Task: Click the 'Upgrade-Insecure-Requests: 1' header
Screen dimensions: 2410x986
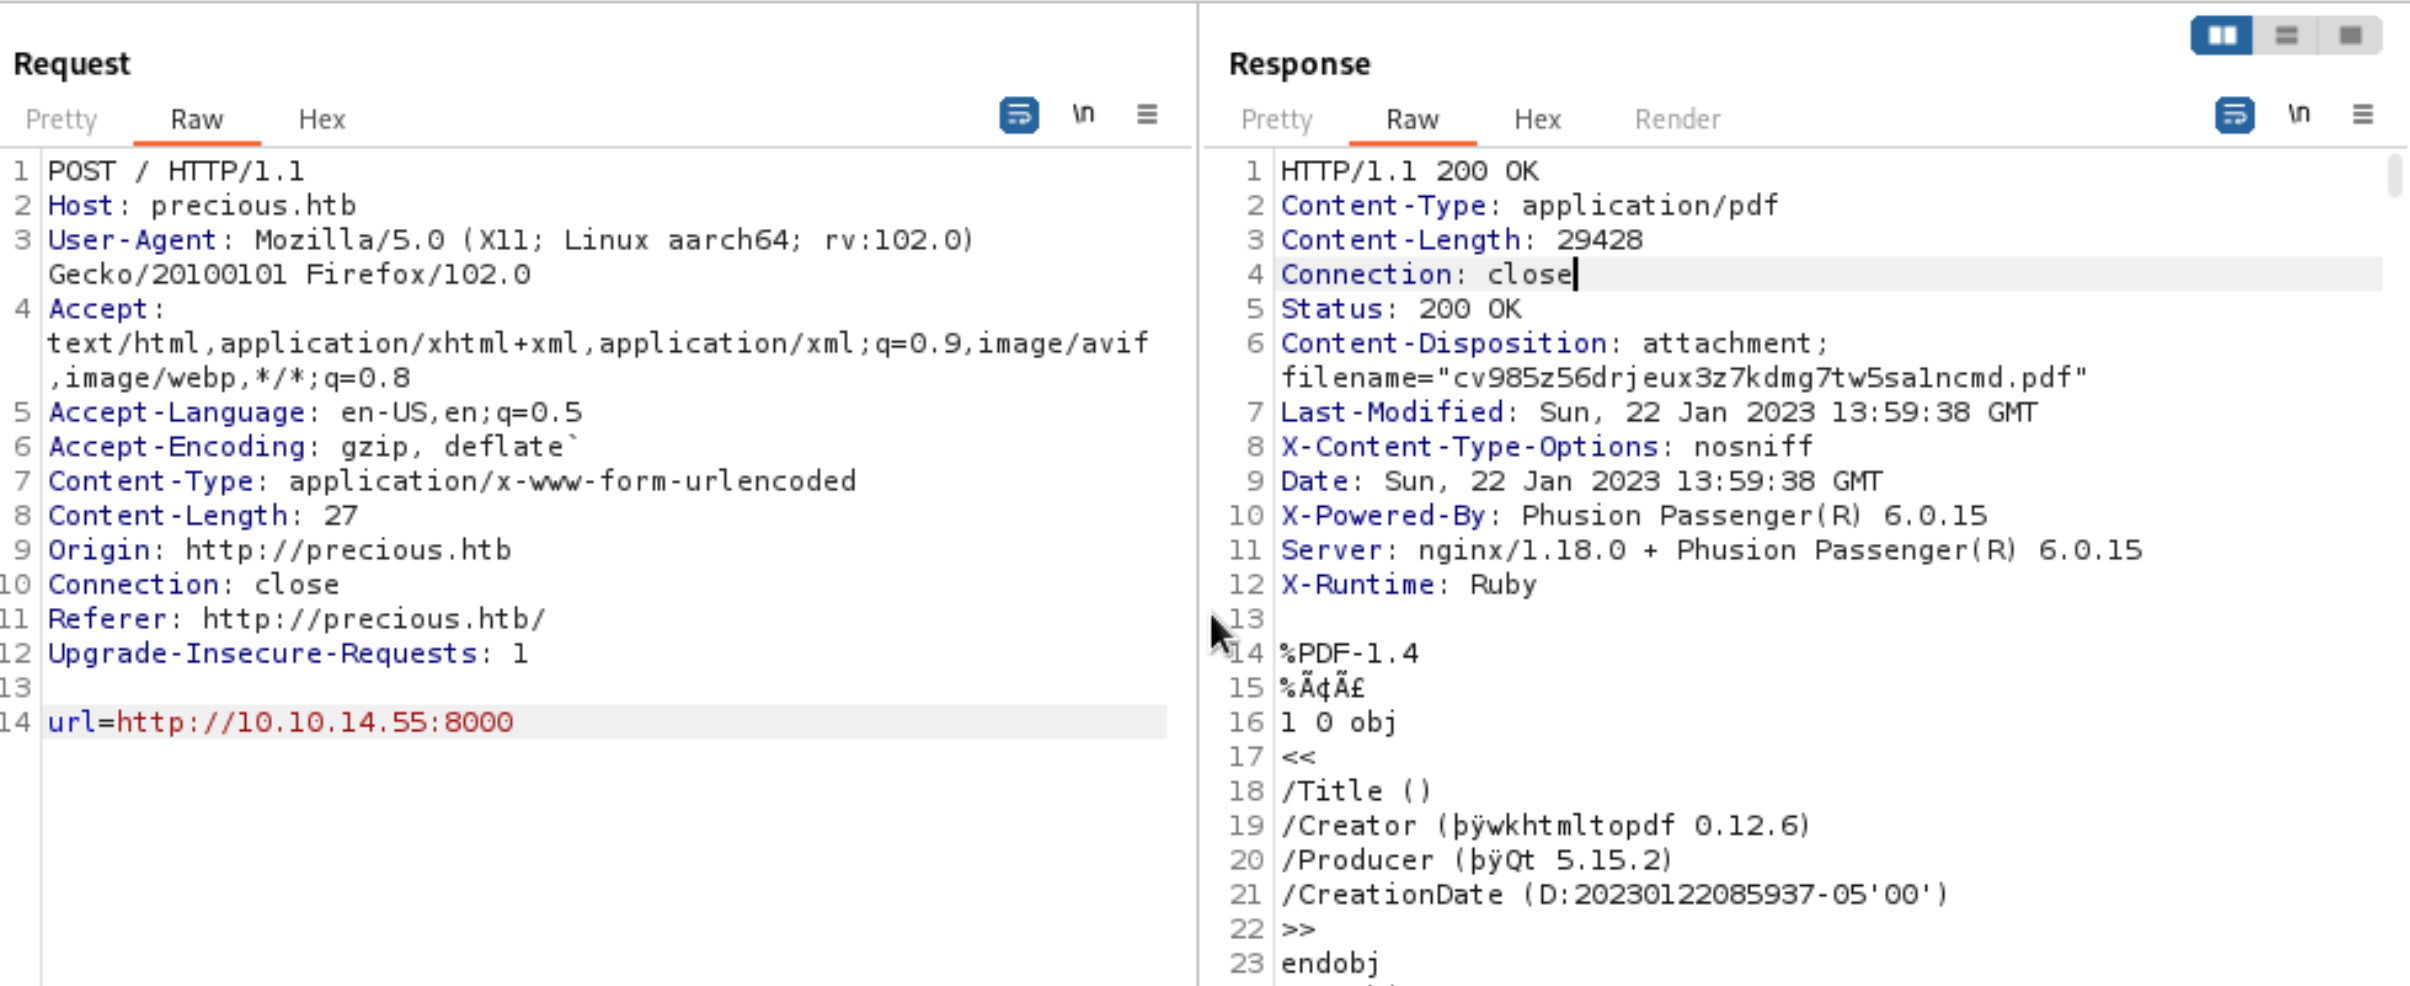Action: point(287,654)
